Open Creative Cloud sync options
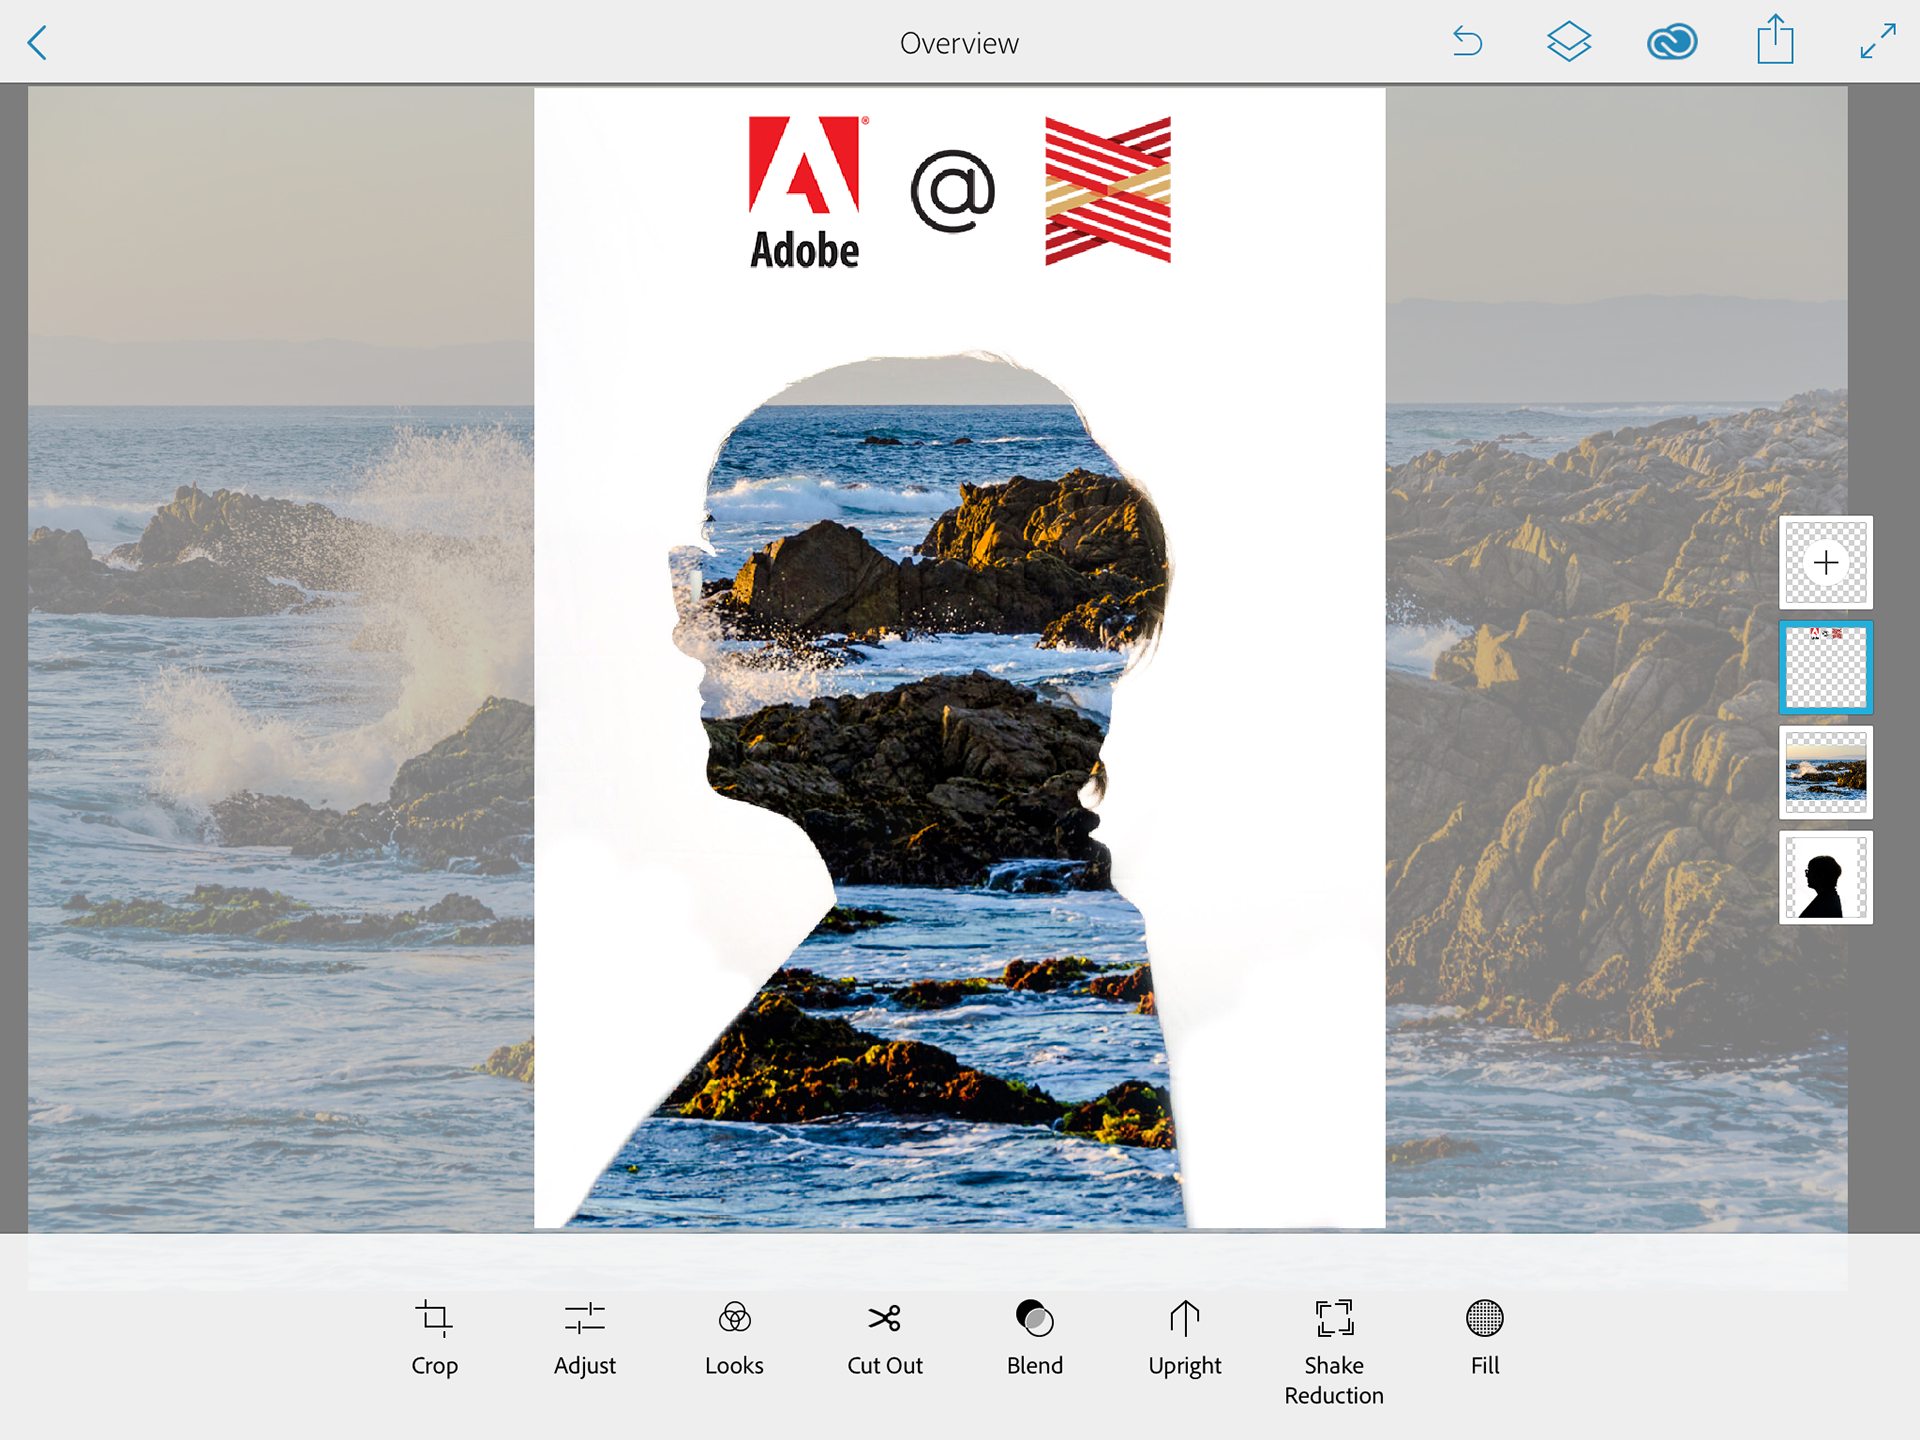Viewport: 1920px width, 1440px height. click(x=1672, y=42)
